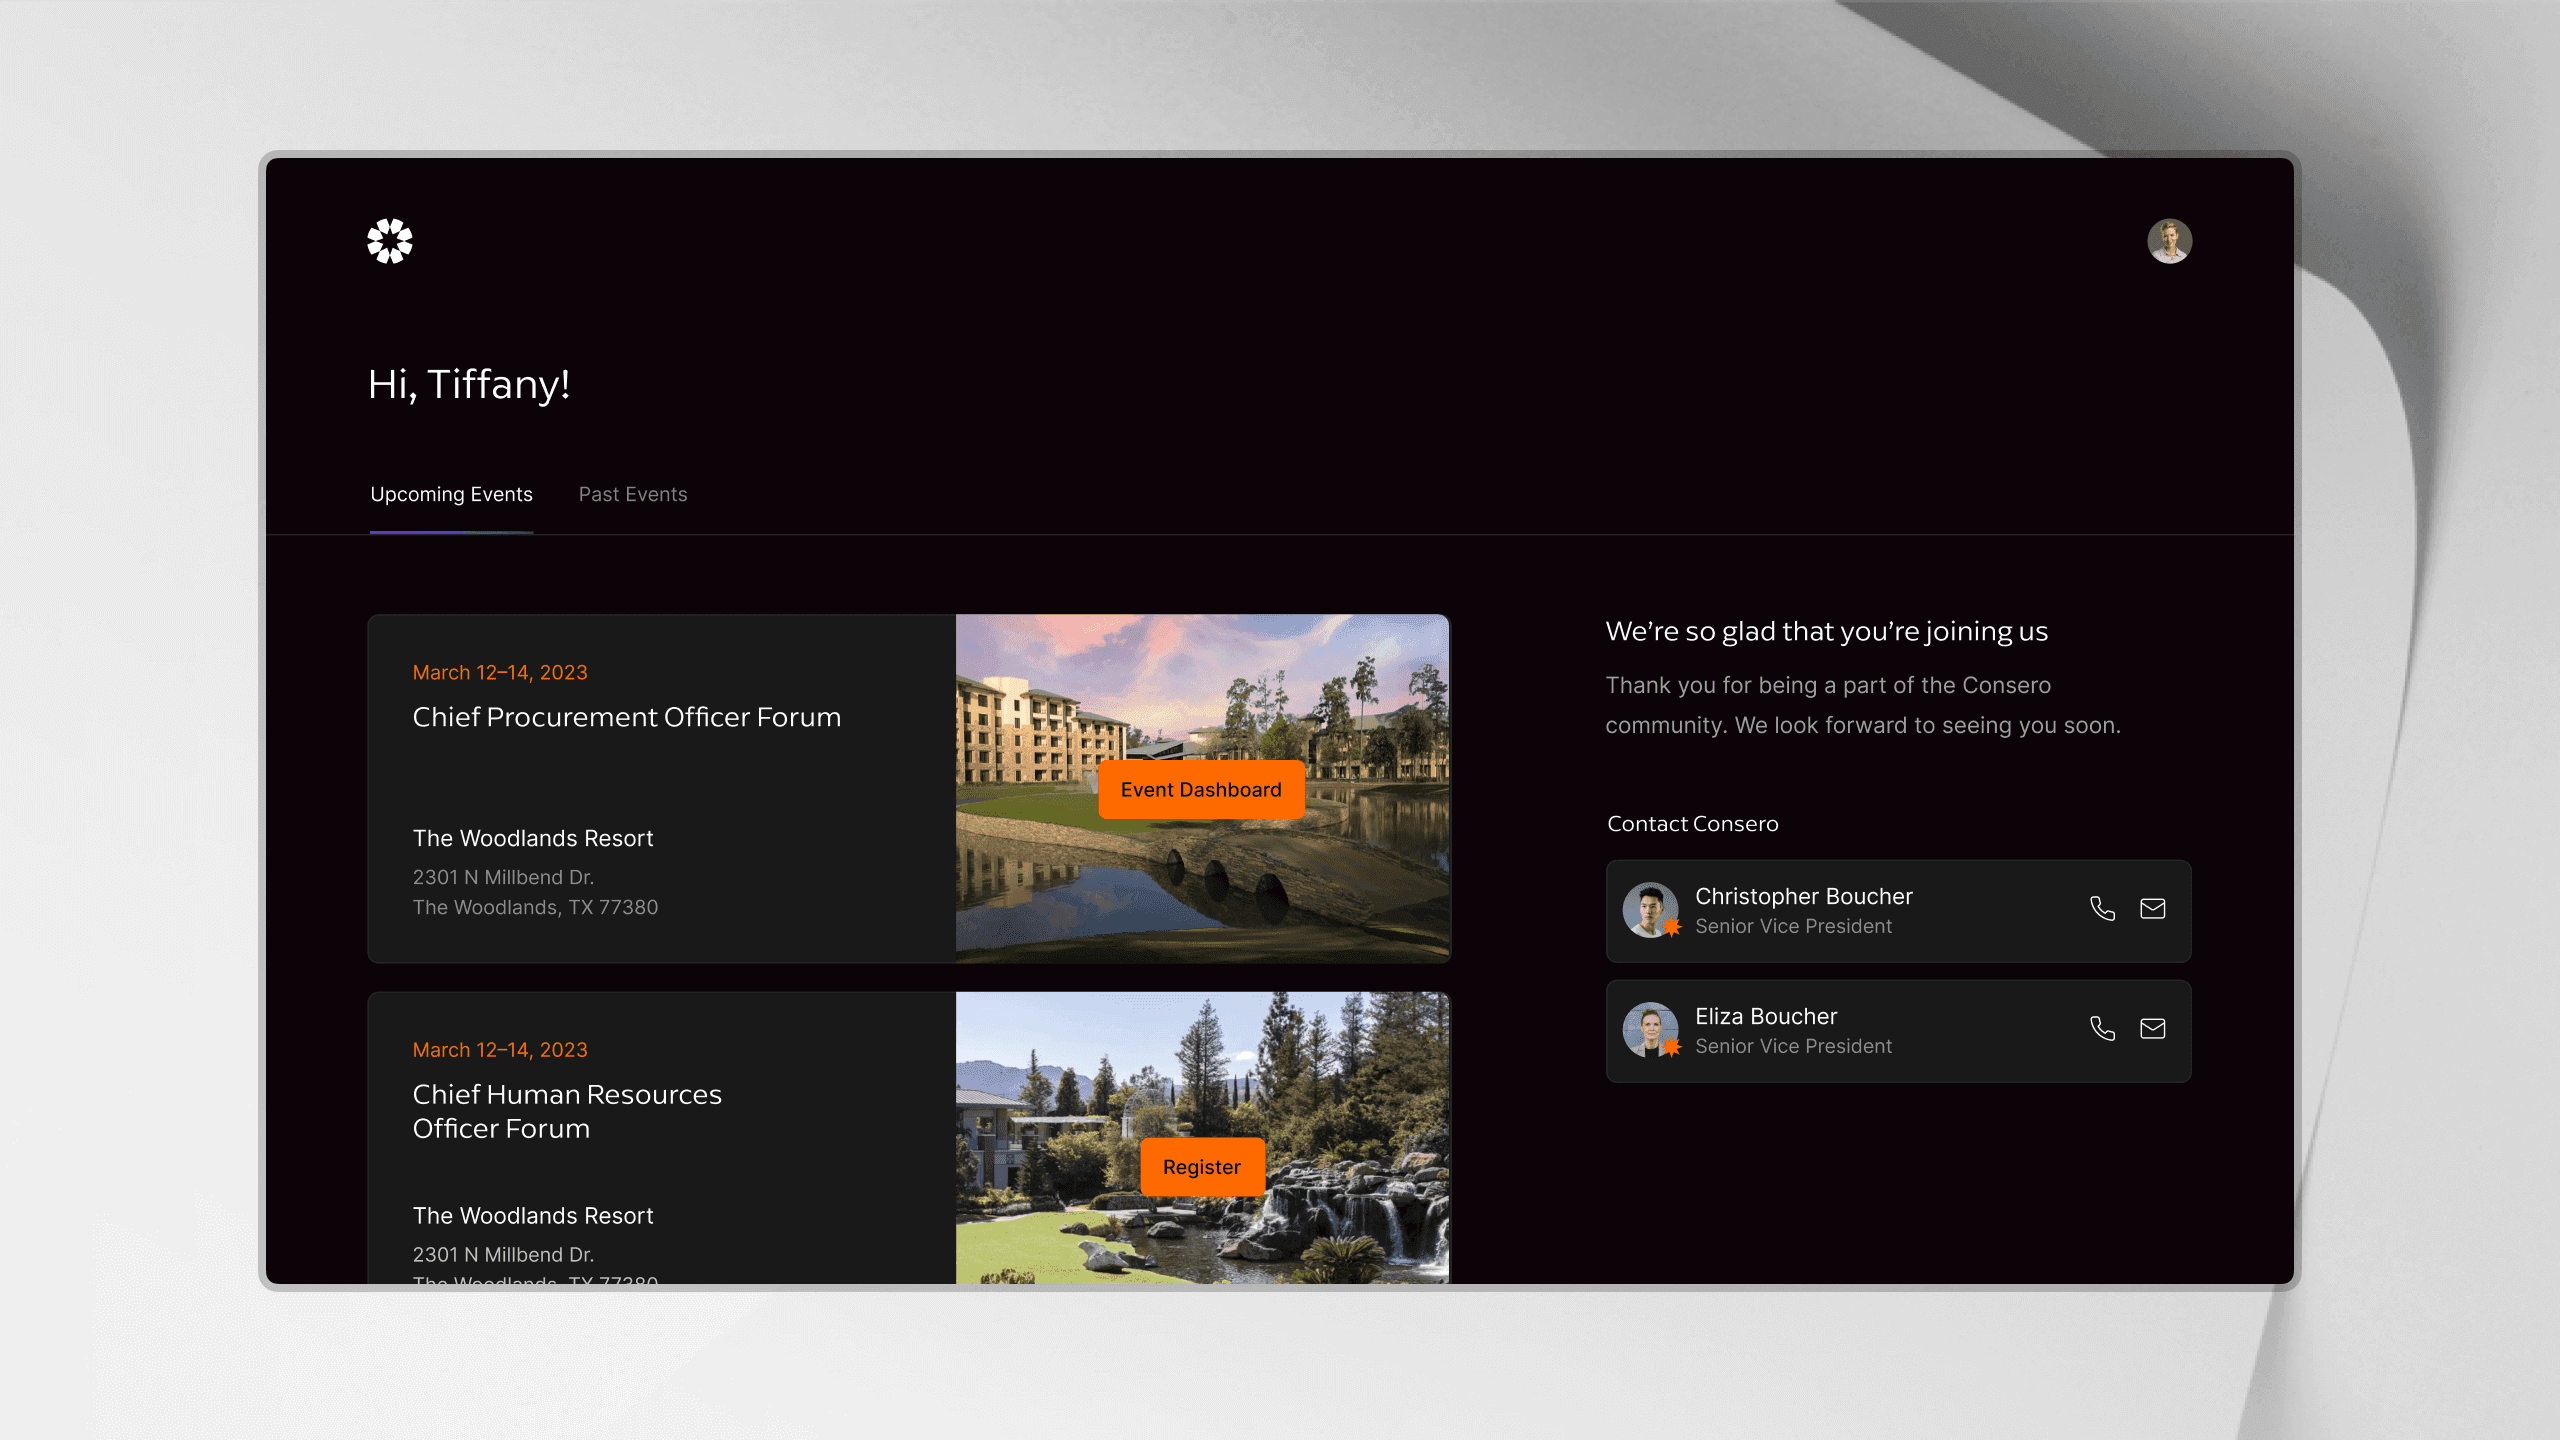
Task: Click The Woodlands Resort in Human Resources card
Action: tap(533, 1216)
